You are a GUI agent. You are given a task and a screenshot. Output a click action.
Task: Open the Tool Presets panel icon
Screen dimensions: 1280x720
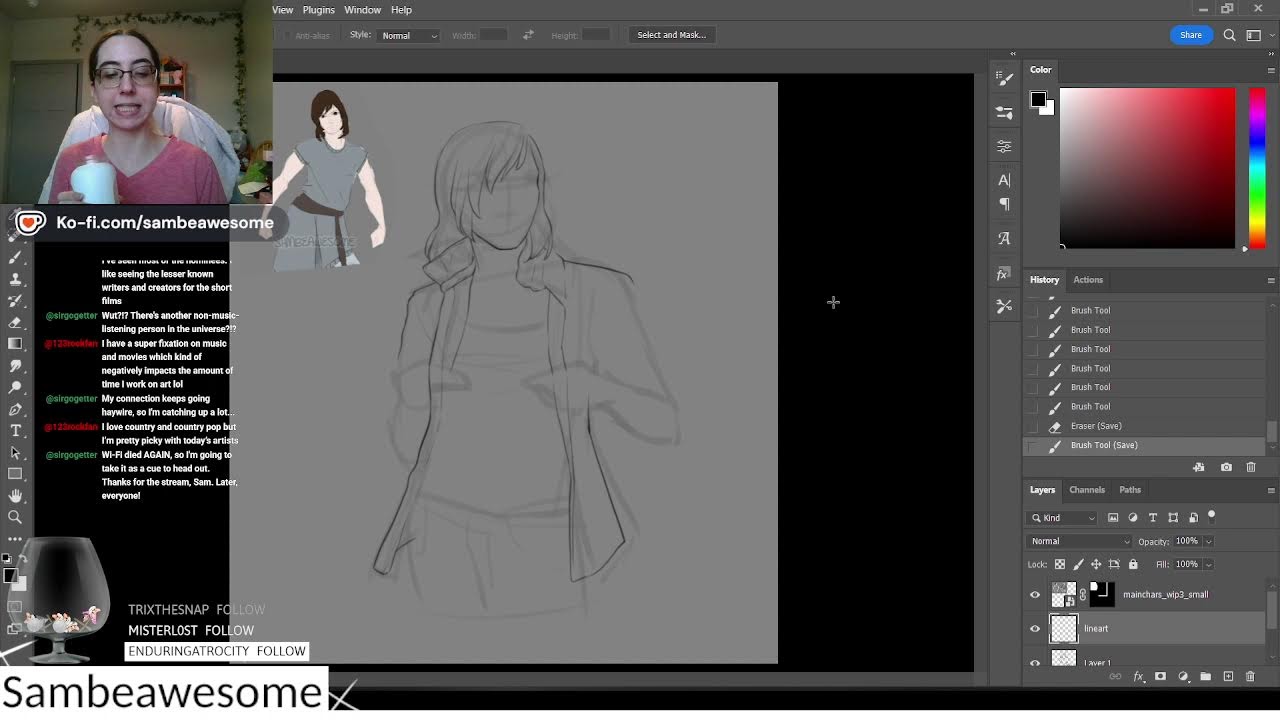(x=1004, y=306)
